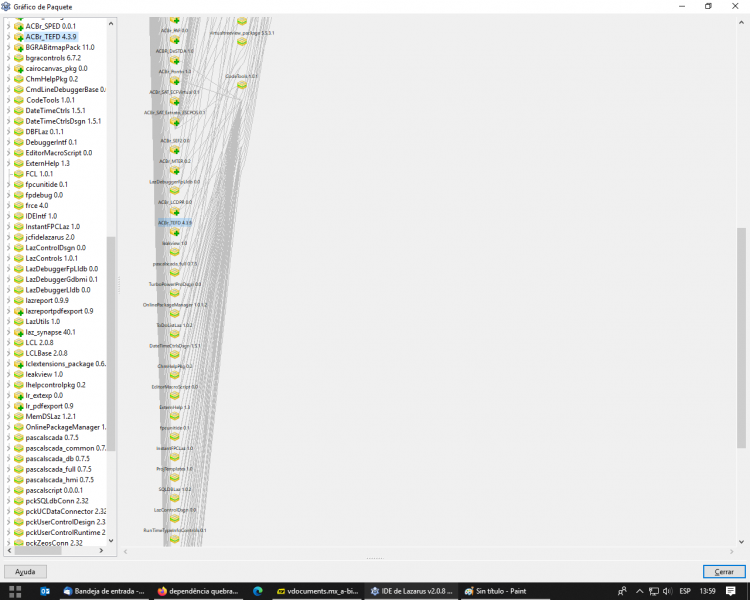Select the ToDoListLaz 1.0.2 graph node icon
Screen dimensions: 750x600
click(175, 334)
